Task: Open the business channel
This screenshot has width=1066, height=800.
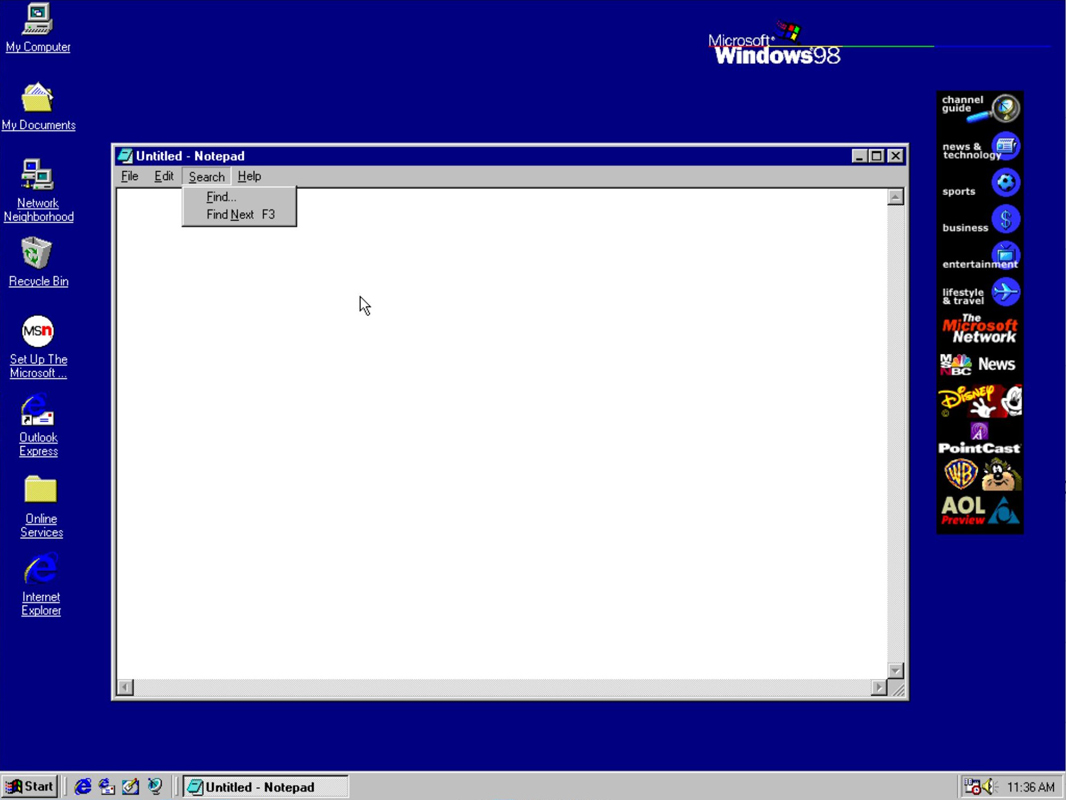Action: pos(980,220)
